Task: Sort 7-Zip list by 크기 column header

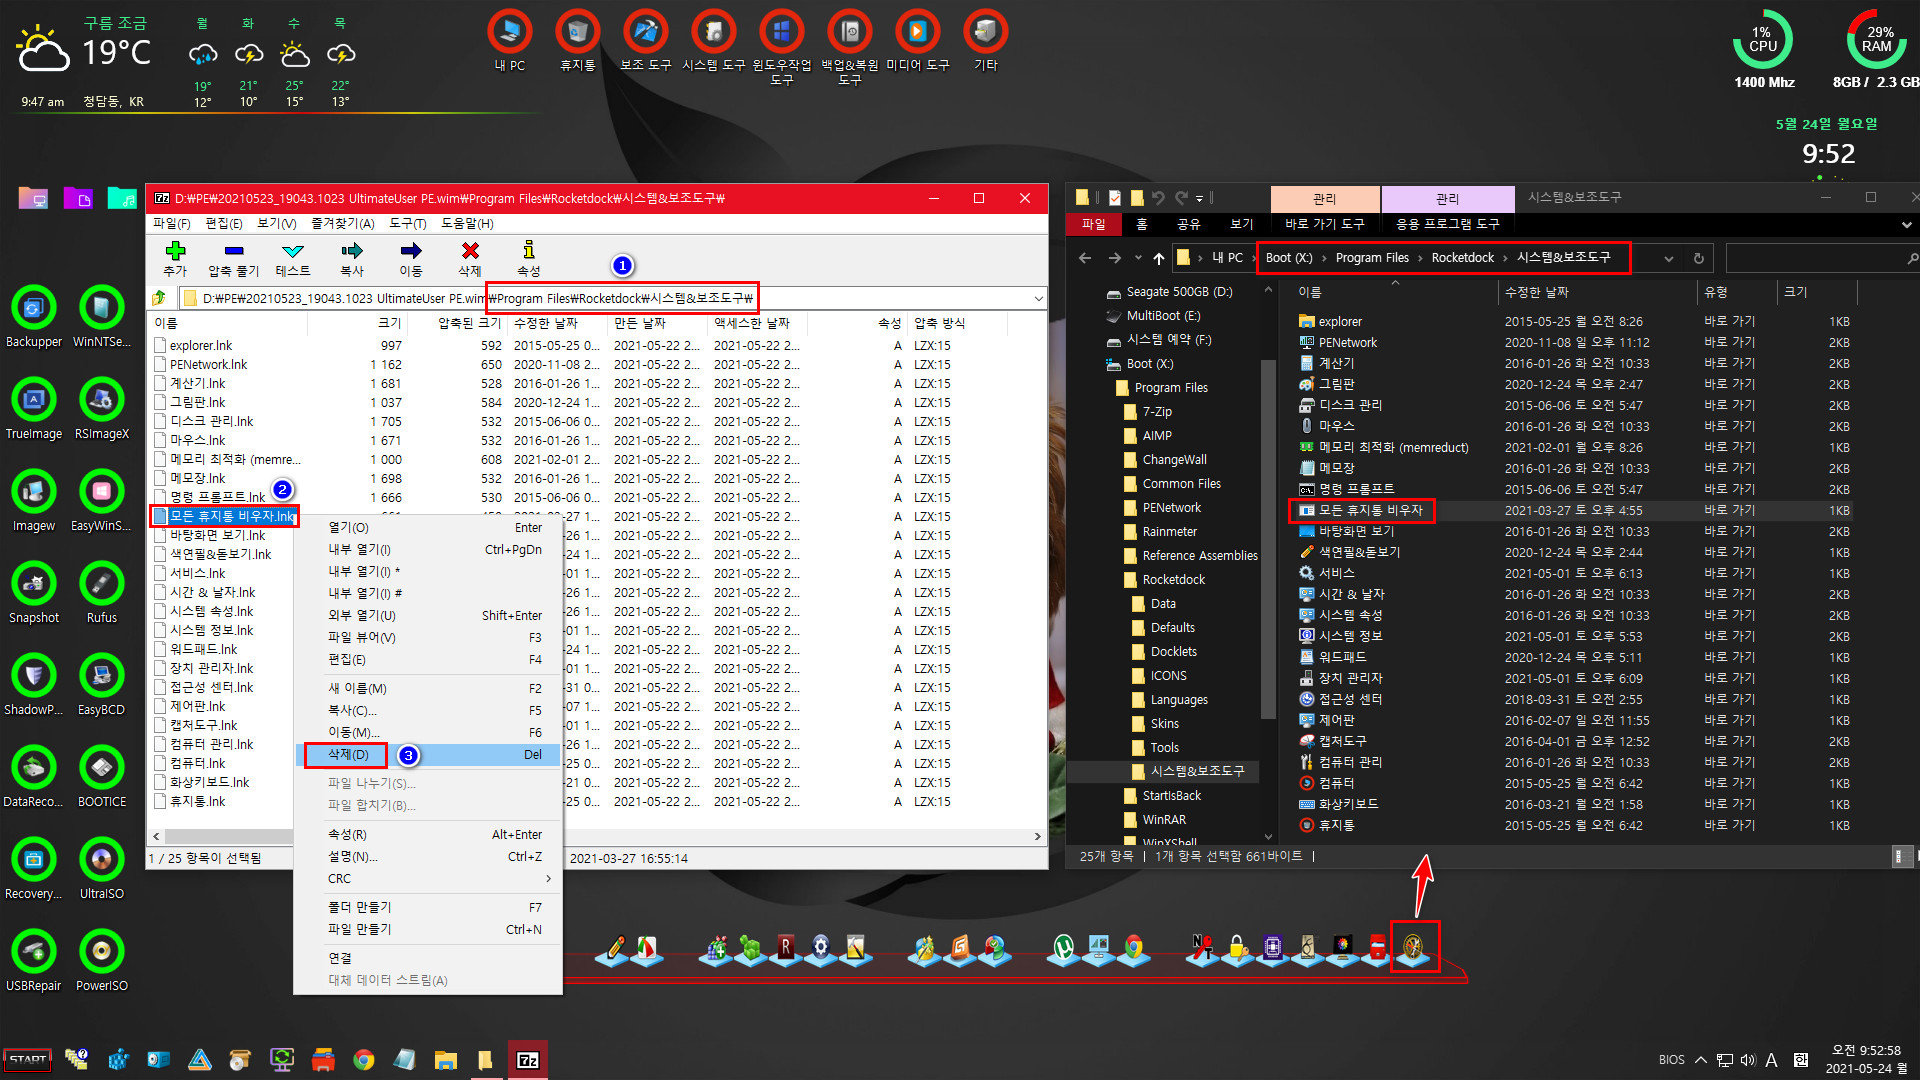Action: (x=390, y=324)
